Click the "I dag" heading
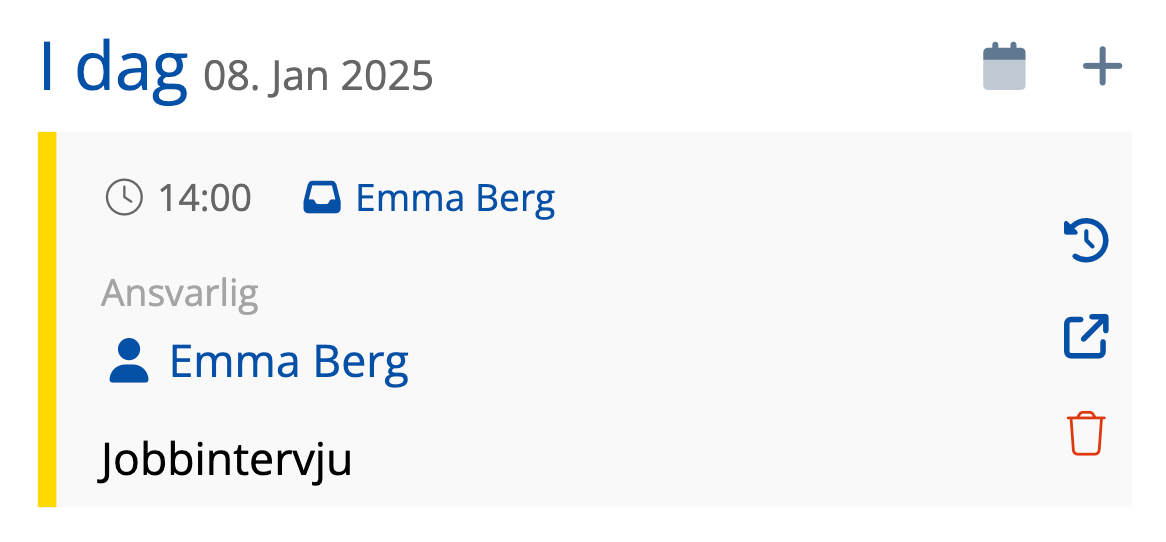 click(113, 66)
